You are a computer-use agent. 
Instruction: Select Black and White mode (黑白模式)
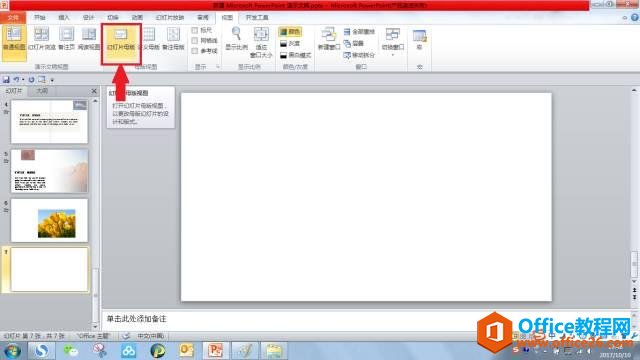click(296, 55)
